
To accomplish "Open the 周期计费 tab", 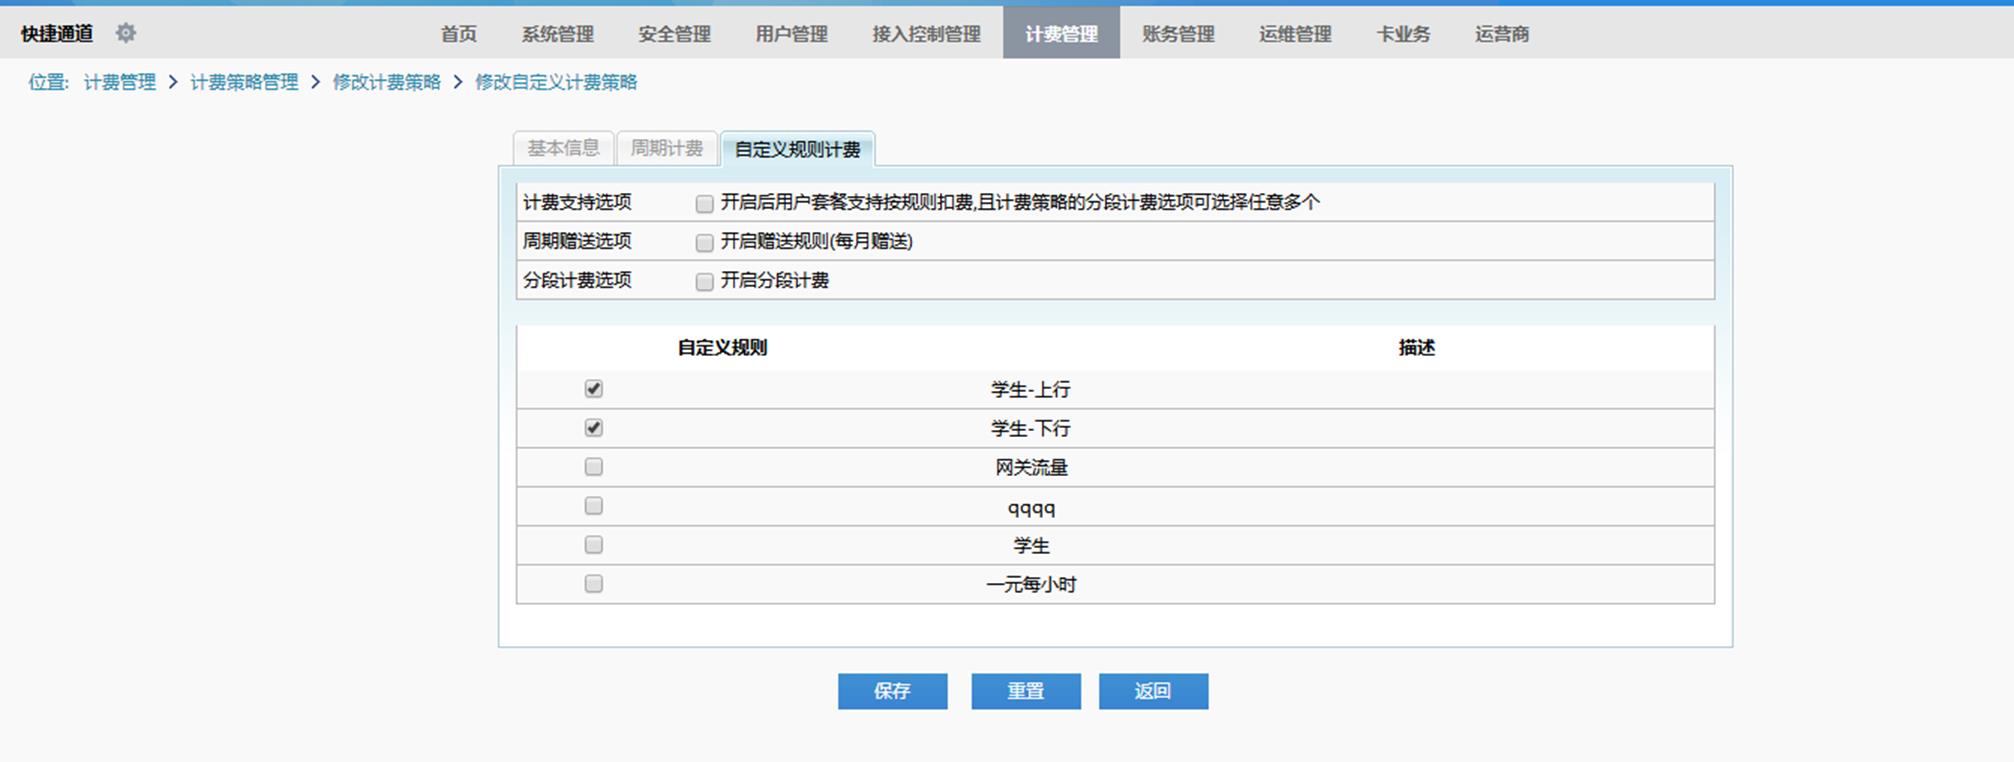I will tap(667, 149).
